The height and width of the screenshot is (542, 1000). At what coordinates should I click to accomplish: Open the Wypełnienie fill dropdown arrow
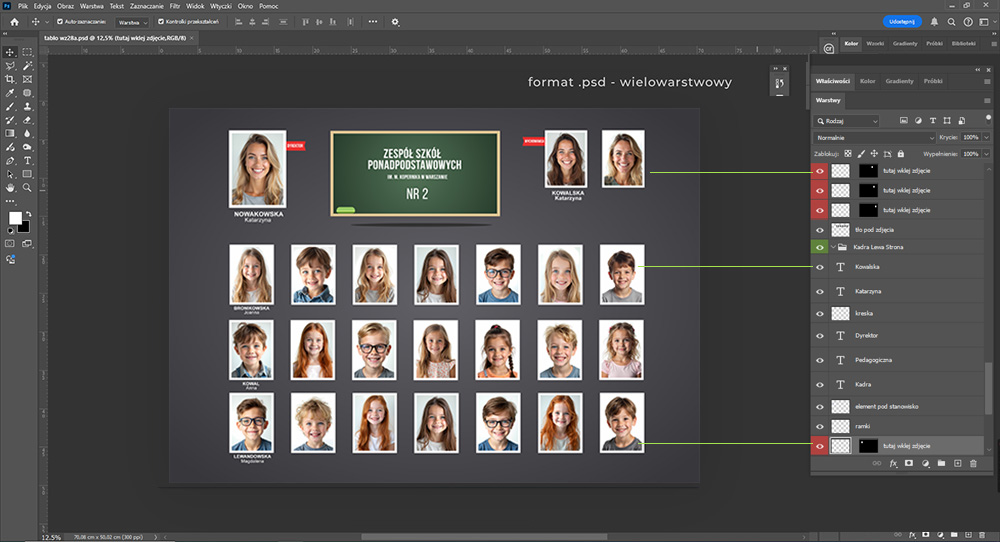pyautogui.click(x=987, y=154)
